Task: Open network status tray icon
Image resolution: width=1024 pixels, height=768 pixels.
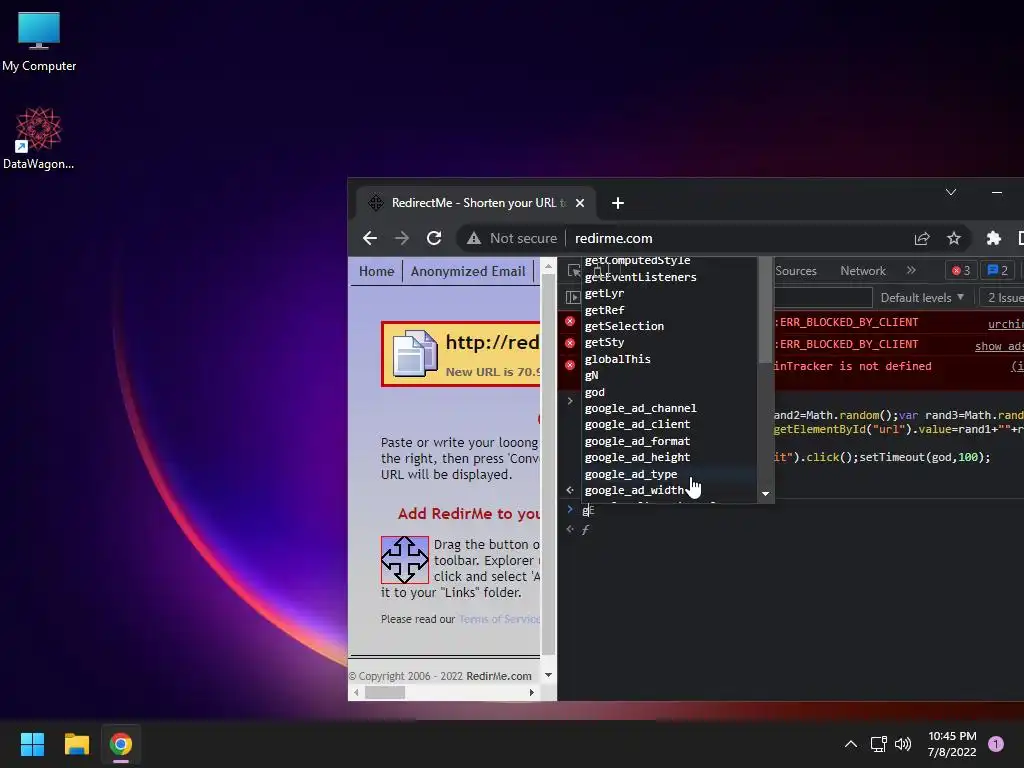Action: pyautogui.click(x=878, y=744)
